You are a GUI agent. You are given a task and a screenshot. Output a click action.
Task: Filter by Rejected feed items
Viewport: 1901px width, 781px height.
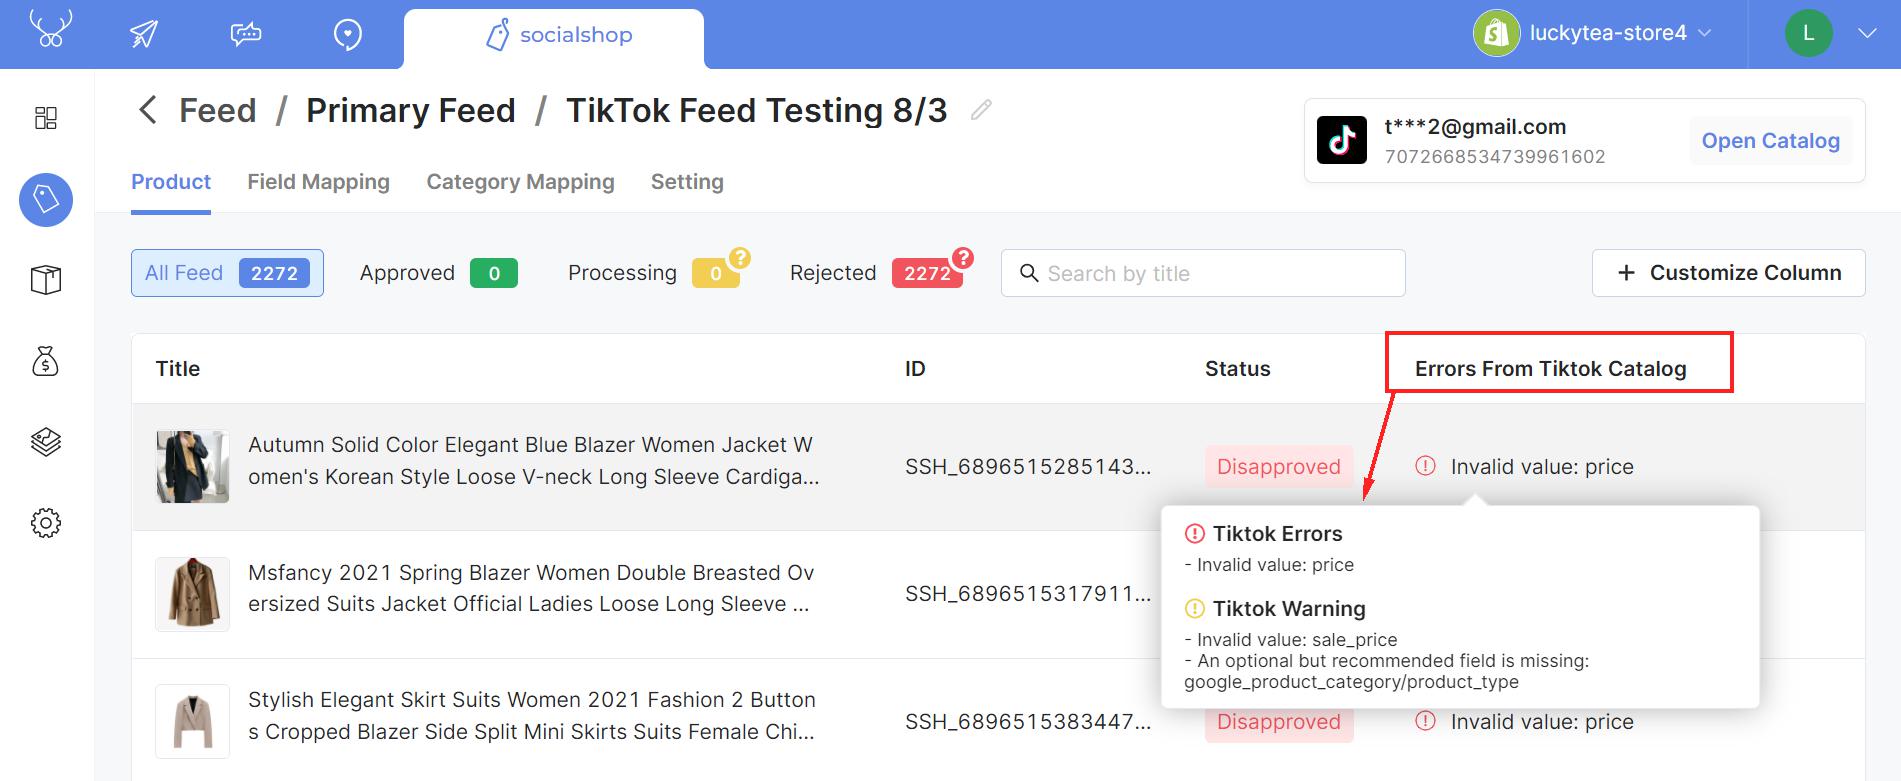coord(878,273)
